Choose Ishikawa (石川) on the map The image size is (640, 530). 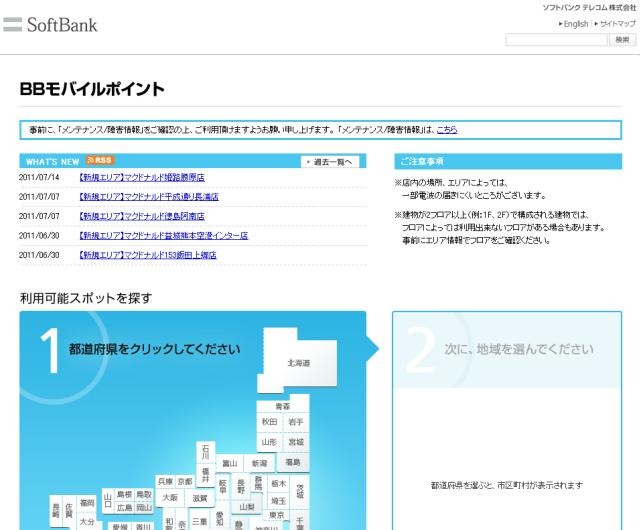tap(205, 451)
